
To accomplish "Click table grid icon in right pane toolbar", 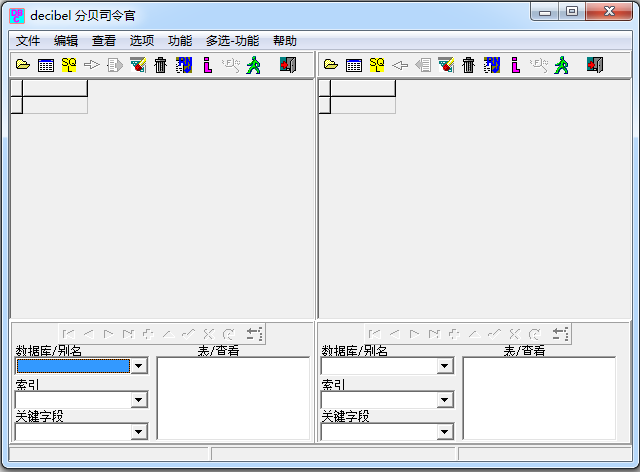I will point(353,65).
